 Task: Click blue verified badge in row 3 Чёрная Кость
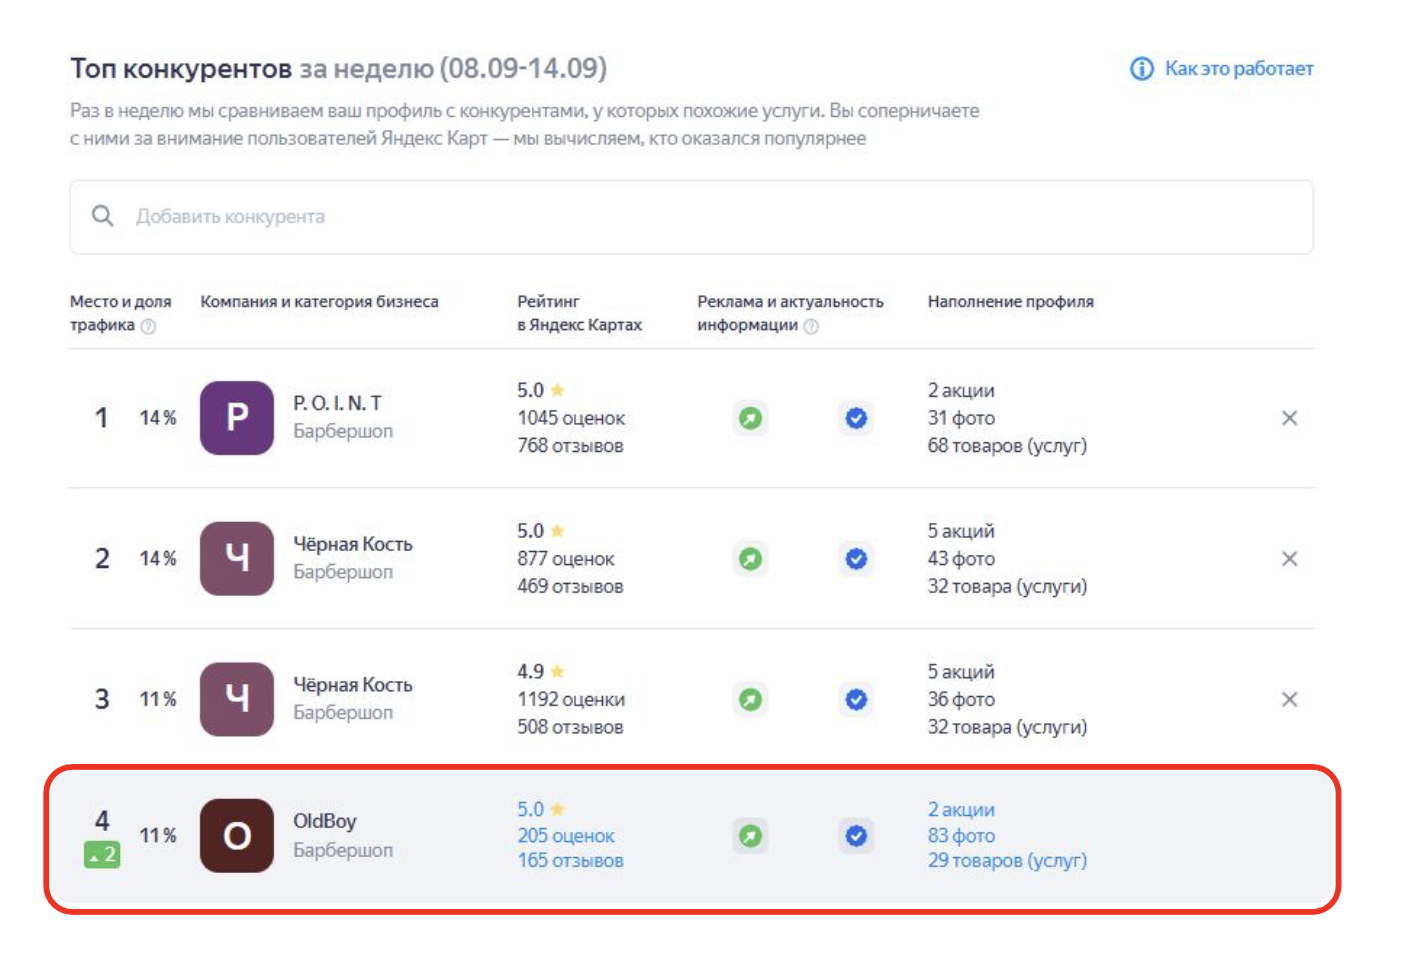856,699
